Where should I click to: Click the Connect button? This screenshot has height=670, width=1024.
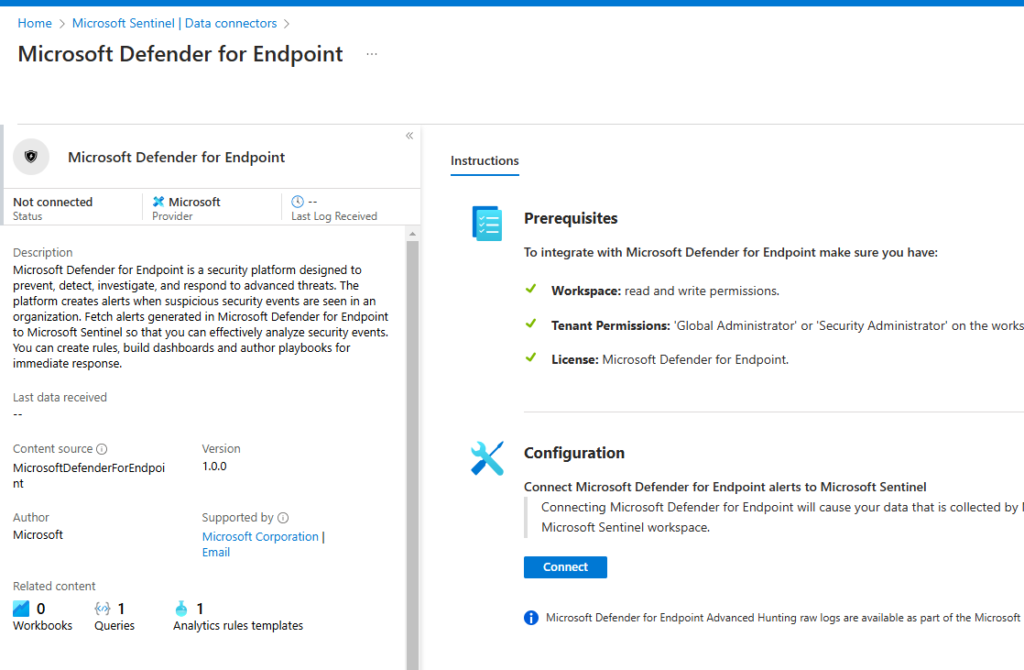point(566,567)
